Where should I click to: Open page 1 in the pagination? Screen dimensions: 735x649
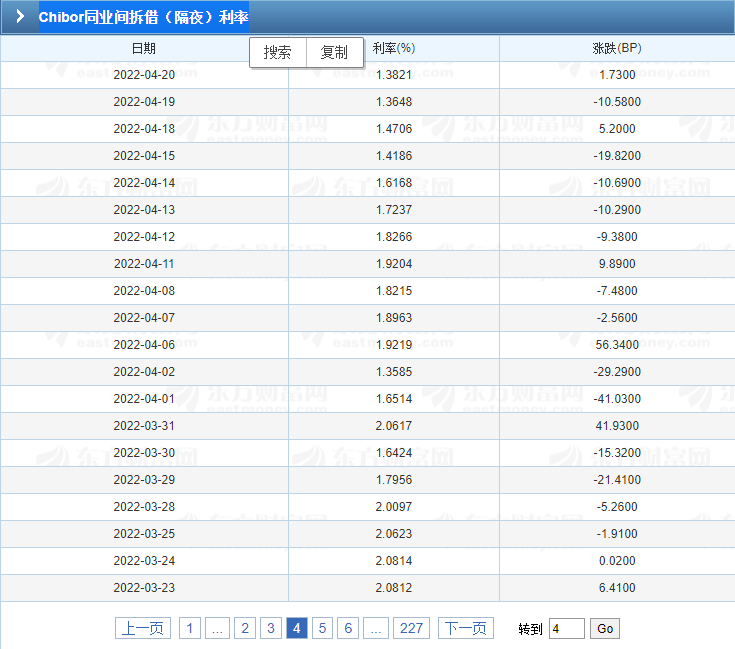[x=190, y=628]
